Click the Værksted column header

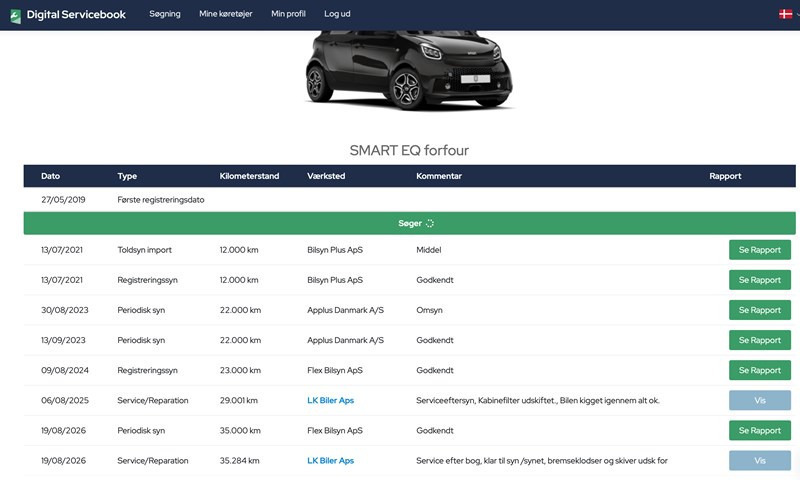point(326,176)
